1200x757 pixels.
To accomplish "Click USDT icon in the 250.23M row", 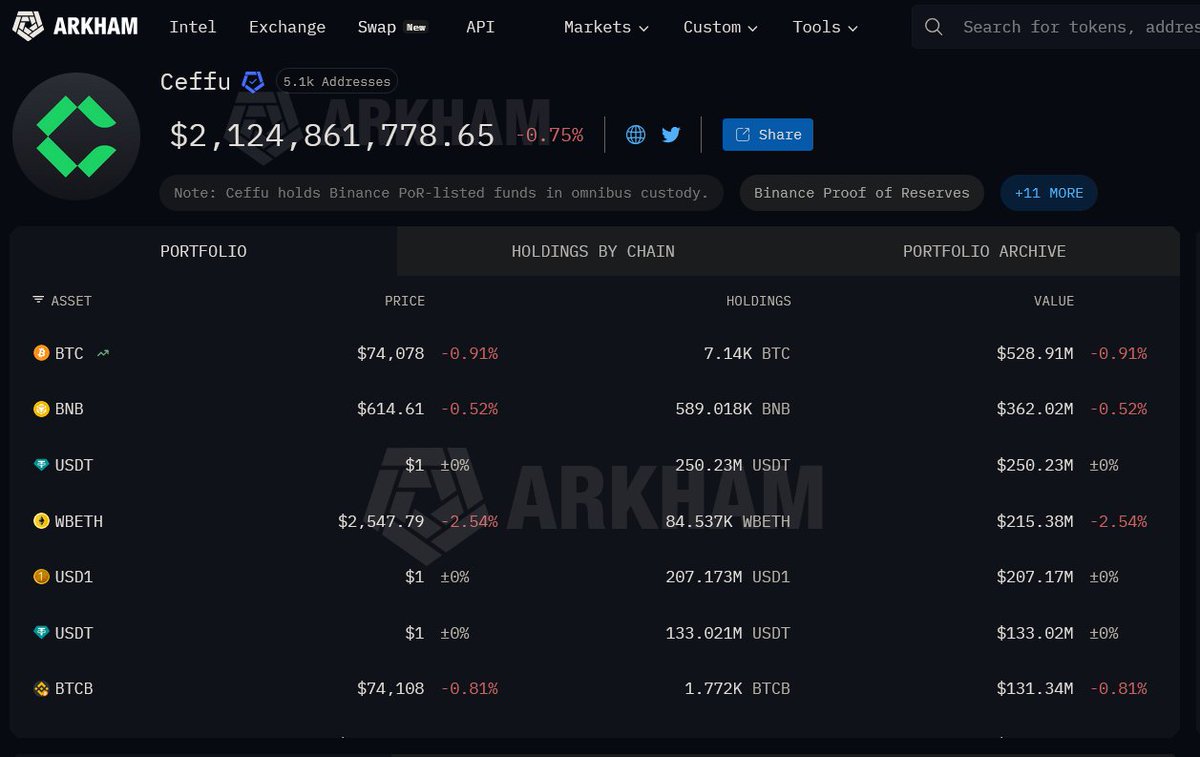I will click(x=41, y=465).
